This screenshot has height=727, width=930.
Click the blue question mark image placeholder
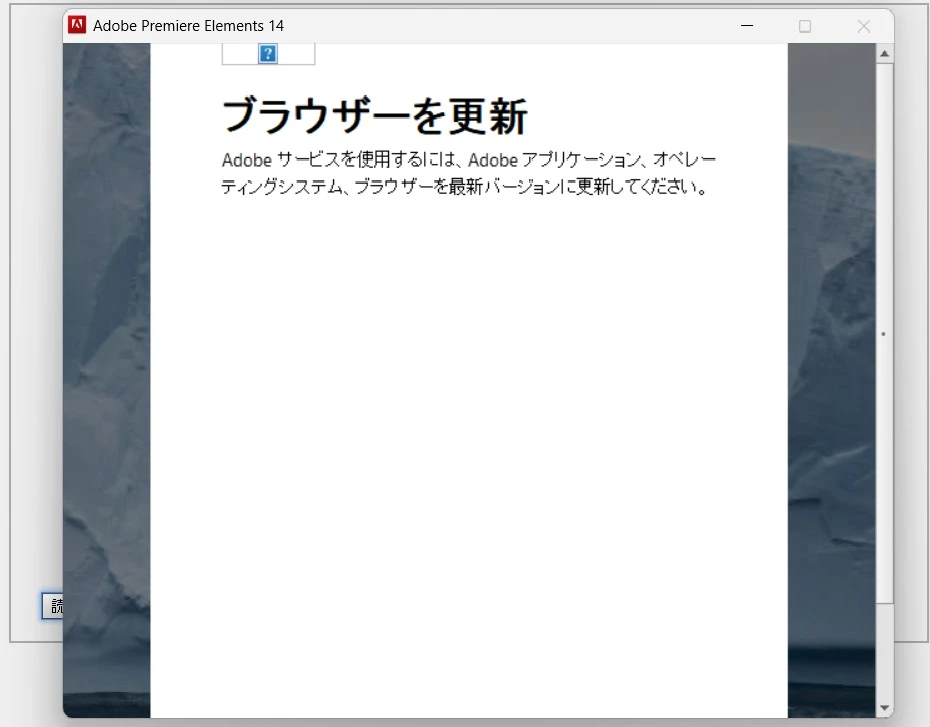tap(268, 54)
